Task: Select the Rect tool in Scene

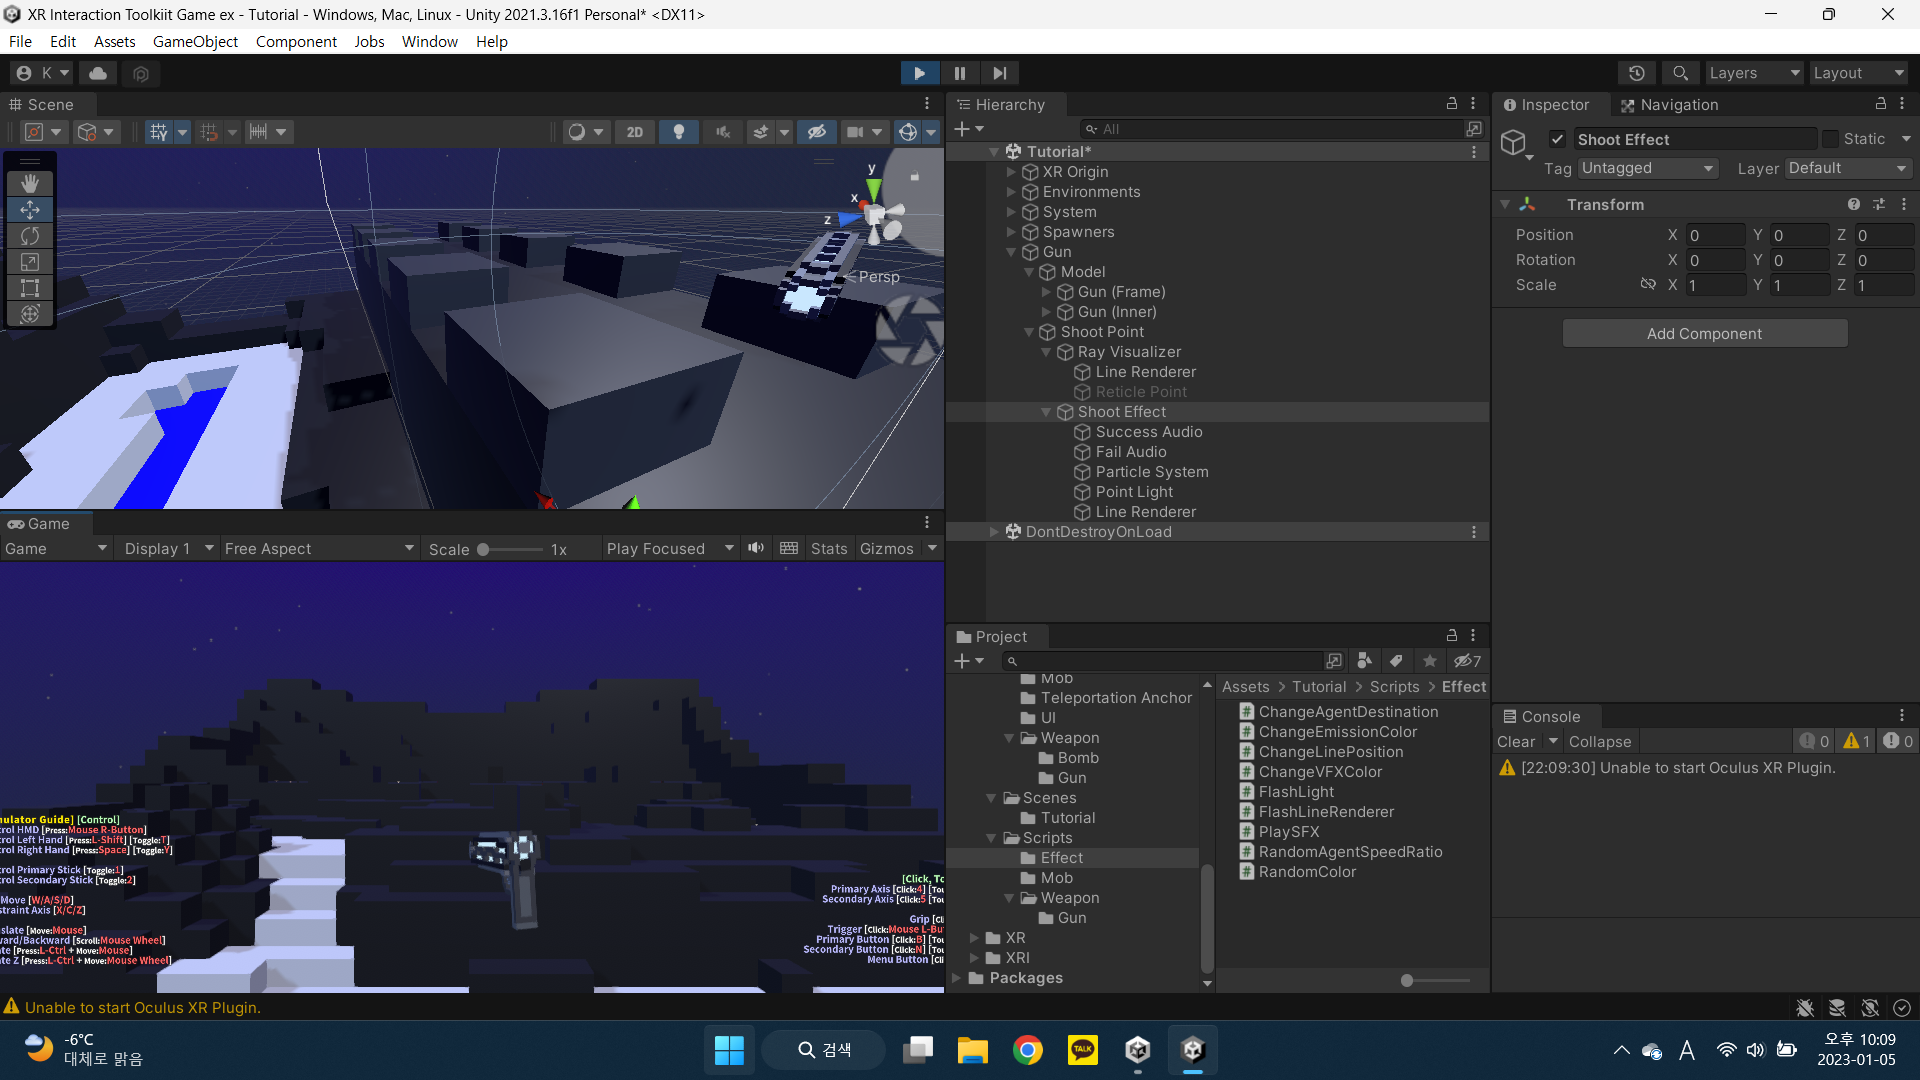Action: coord(30,288)
